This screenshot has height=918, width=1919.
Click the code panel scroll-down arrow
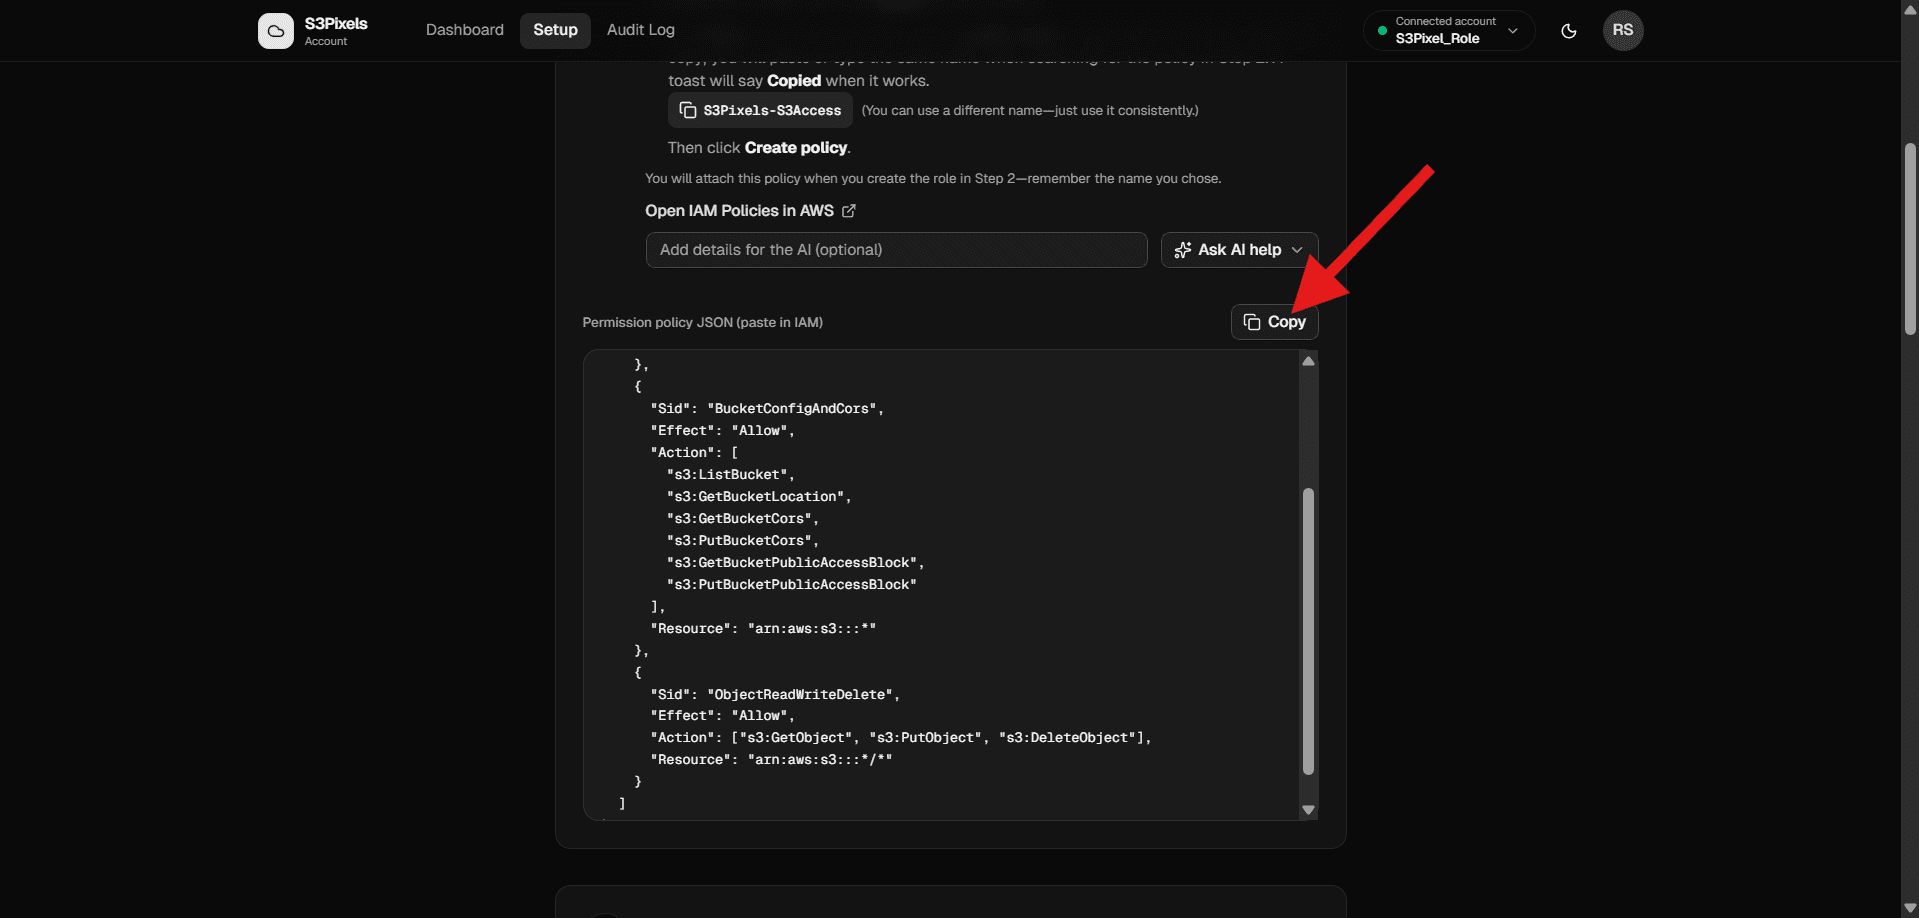click(x=1308, y=808)
